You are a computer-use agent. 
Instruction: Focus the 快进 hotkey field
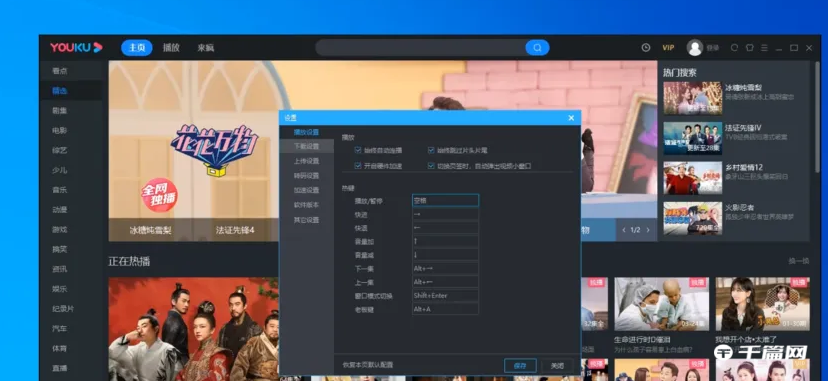click(445, 214)
